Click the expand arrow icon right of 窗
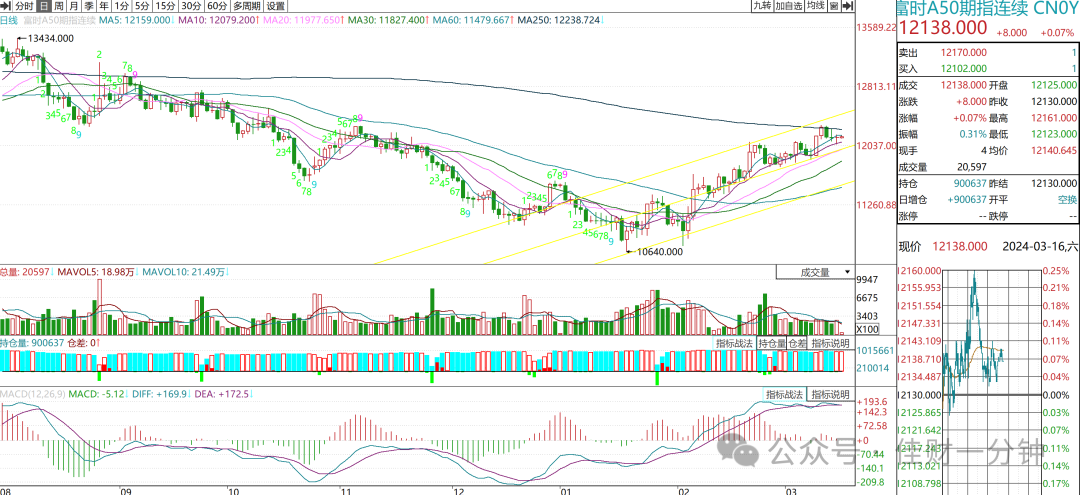1080x495 pixels. pyautogui.click(x=848, y=6)
